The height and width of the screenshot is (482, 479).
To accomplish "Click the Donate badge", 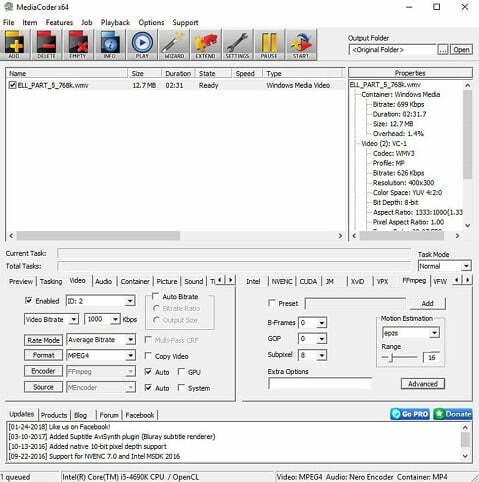I will 453,414.
